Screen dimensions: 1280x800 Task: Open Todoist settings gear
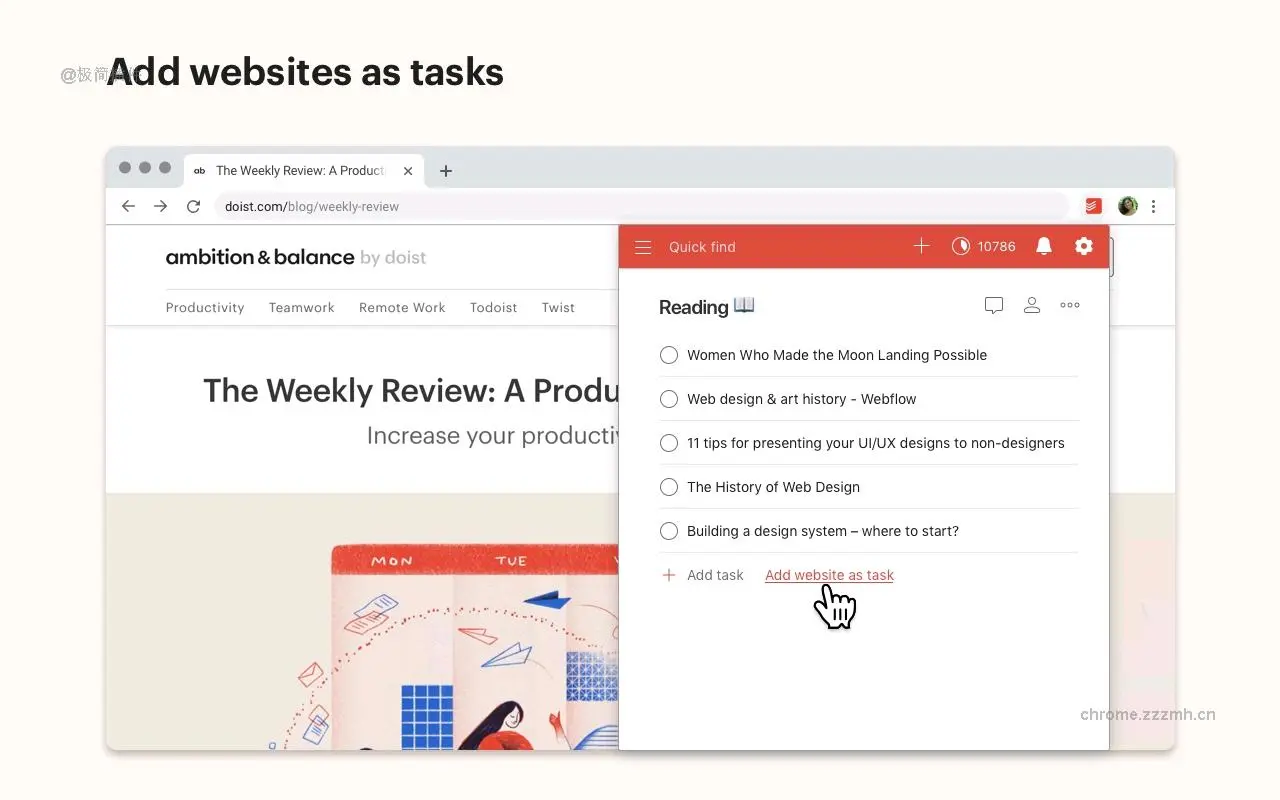1084,246
